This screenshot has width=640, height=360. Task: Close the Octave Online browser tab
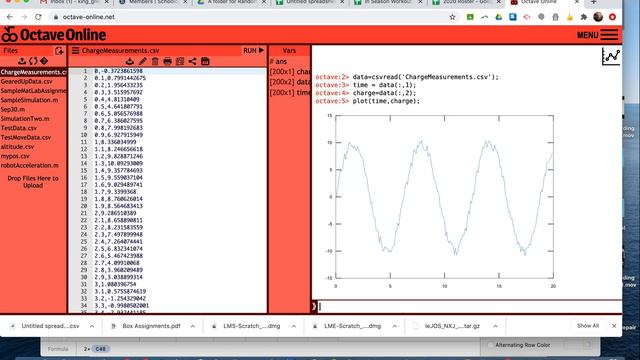coord(576,2)
